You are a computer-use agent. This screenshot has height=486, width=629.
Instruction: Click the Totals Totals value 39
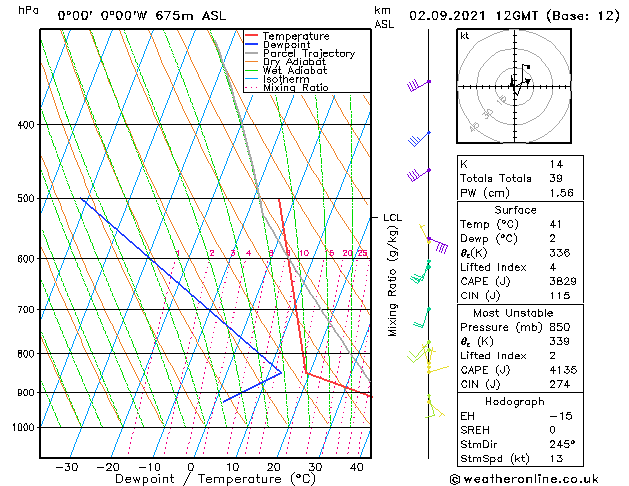[x=556, y=178]
